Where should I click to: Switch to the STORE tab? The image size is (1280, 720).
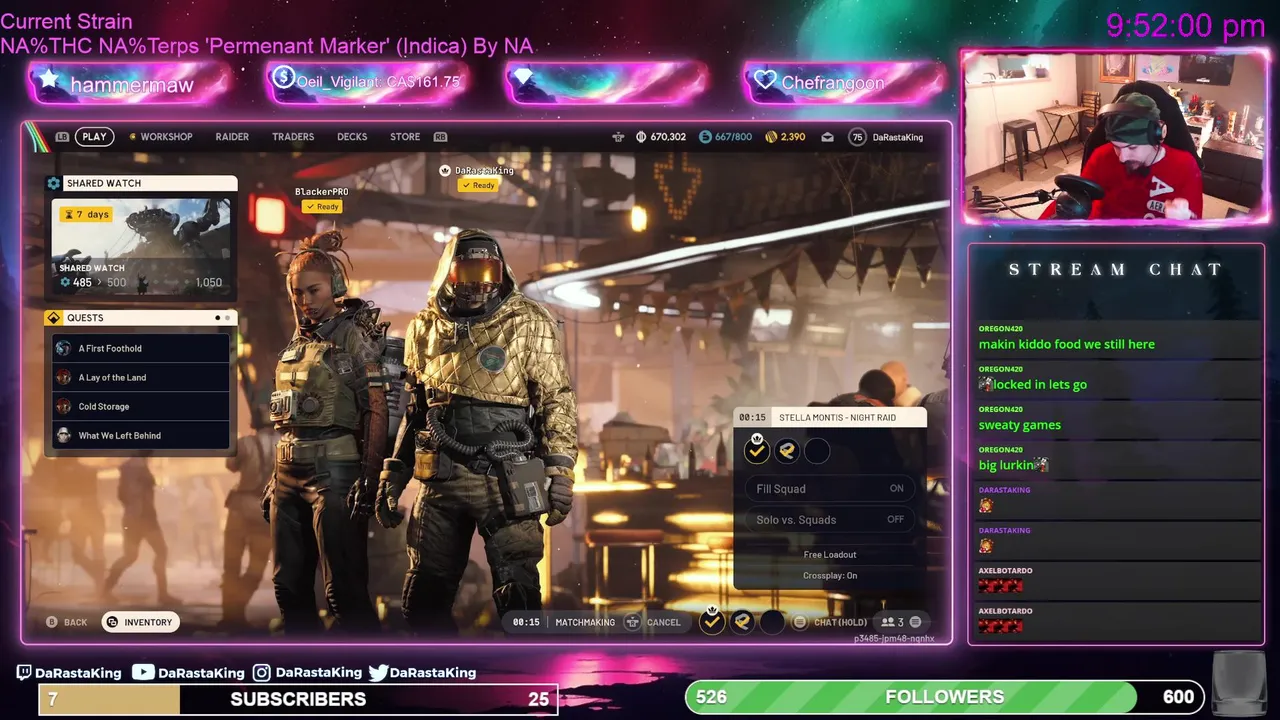405,137
